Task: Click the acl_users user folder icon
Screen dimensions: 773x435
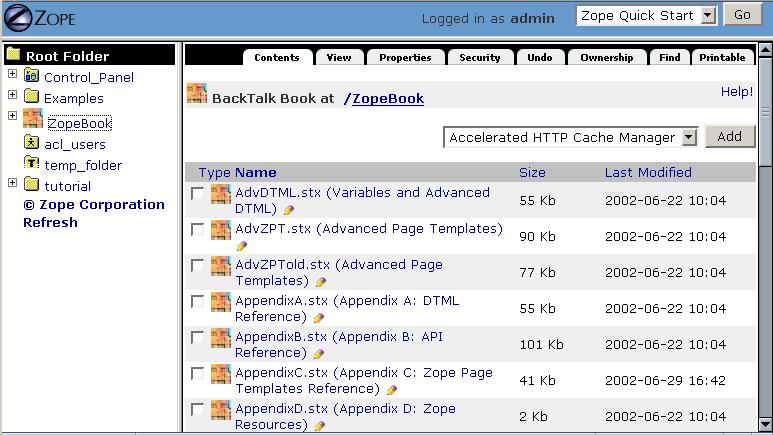Action: (32, 143)
